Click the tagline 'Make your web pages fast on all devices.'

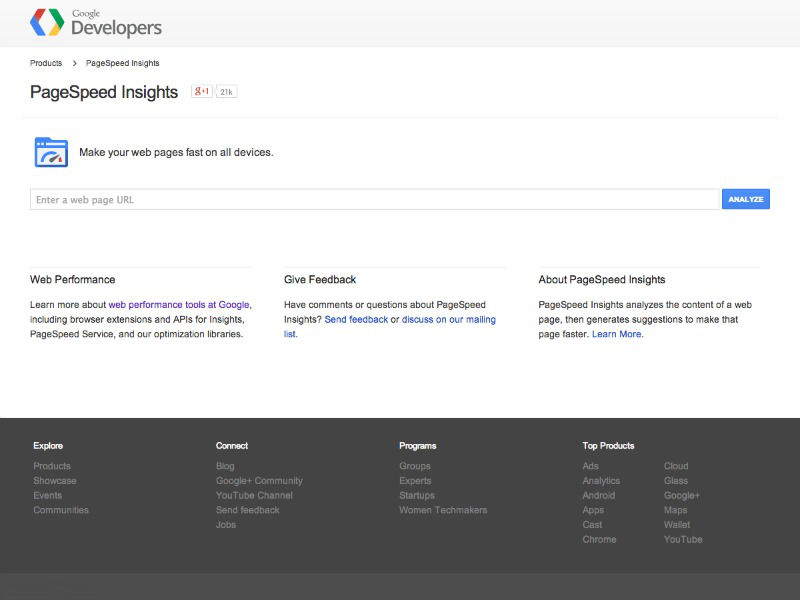176,152
